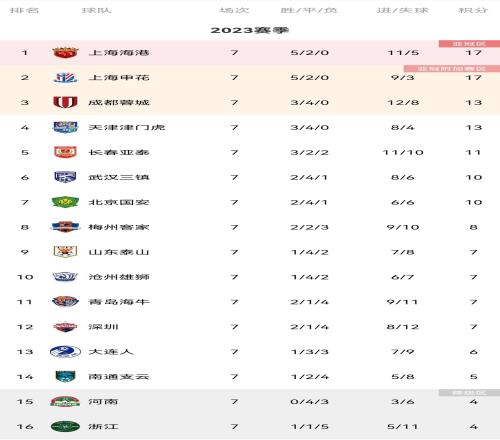Click the 山东泰山 team logo
Screen dimensions: 500x440
65,252
